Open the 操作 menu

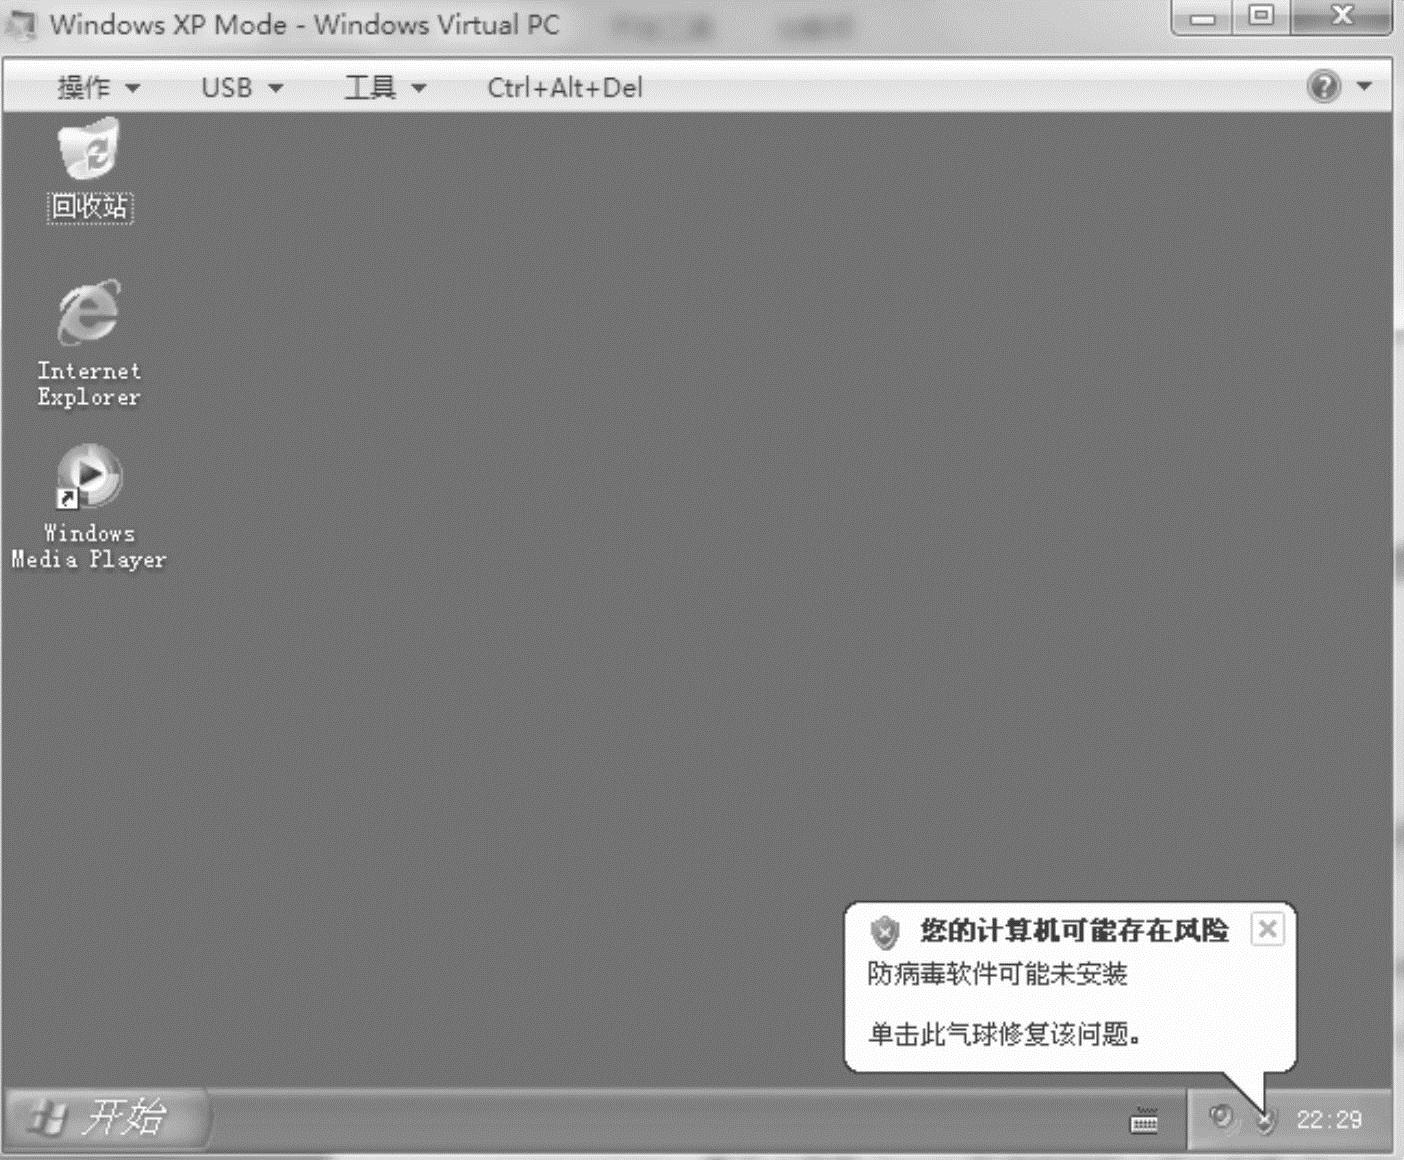(98, 88)
